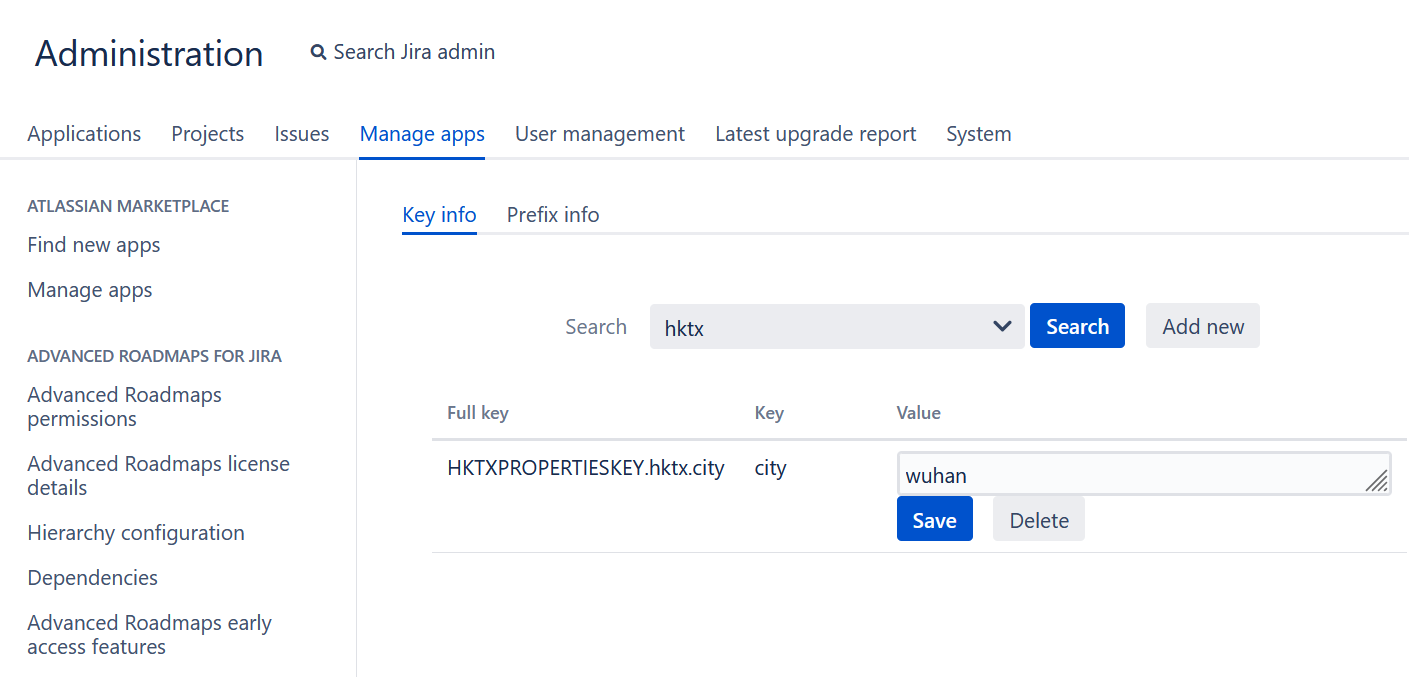Click Advanced Roadmaps for Jira section heading

pos(155,356)
